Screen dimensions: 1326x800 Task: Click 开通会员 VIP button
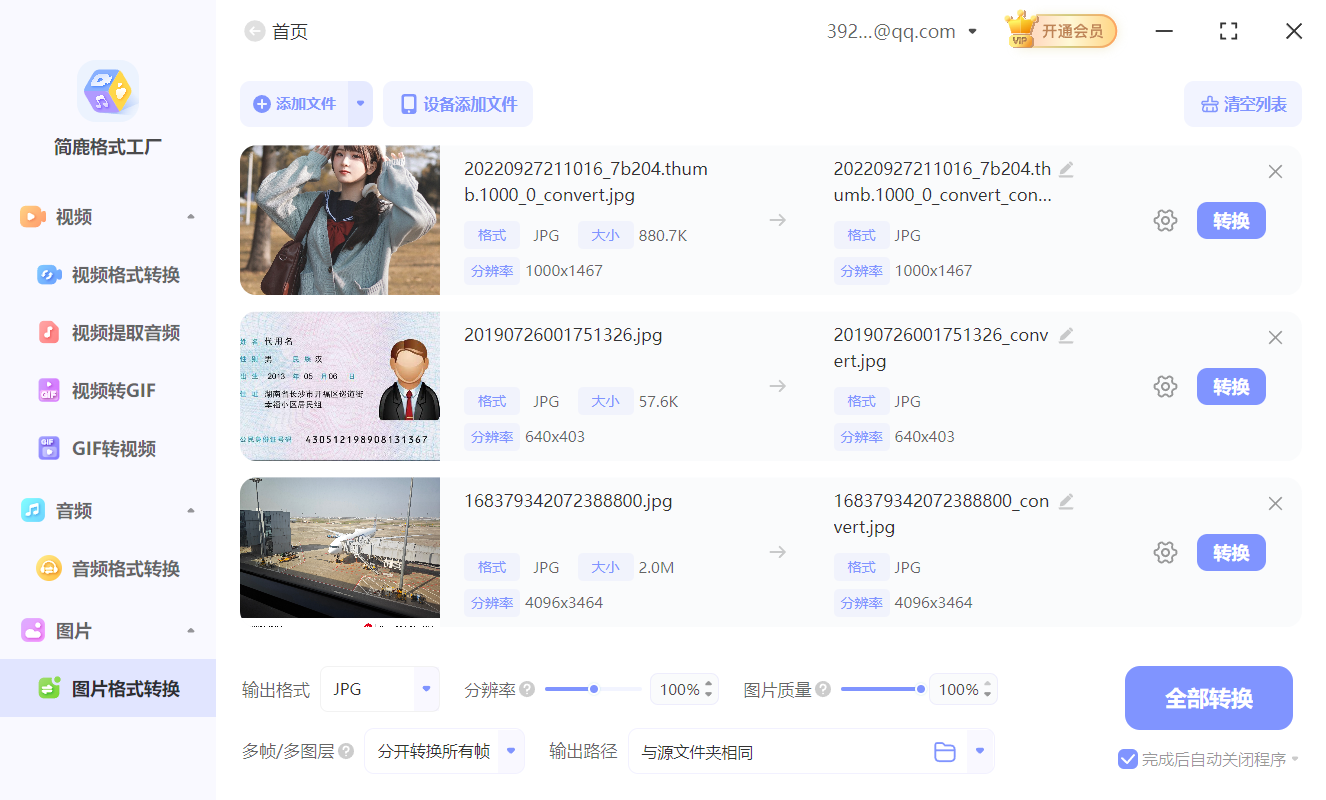coord(1060,30)
